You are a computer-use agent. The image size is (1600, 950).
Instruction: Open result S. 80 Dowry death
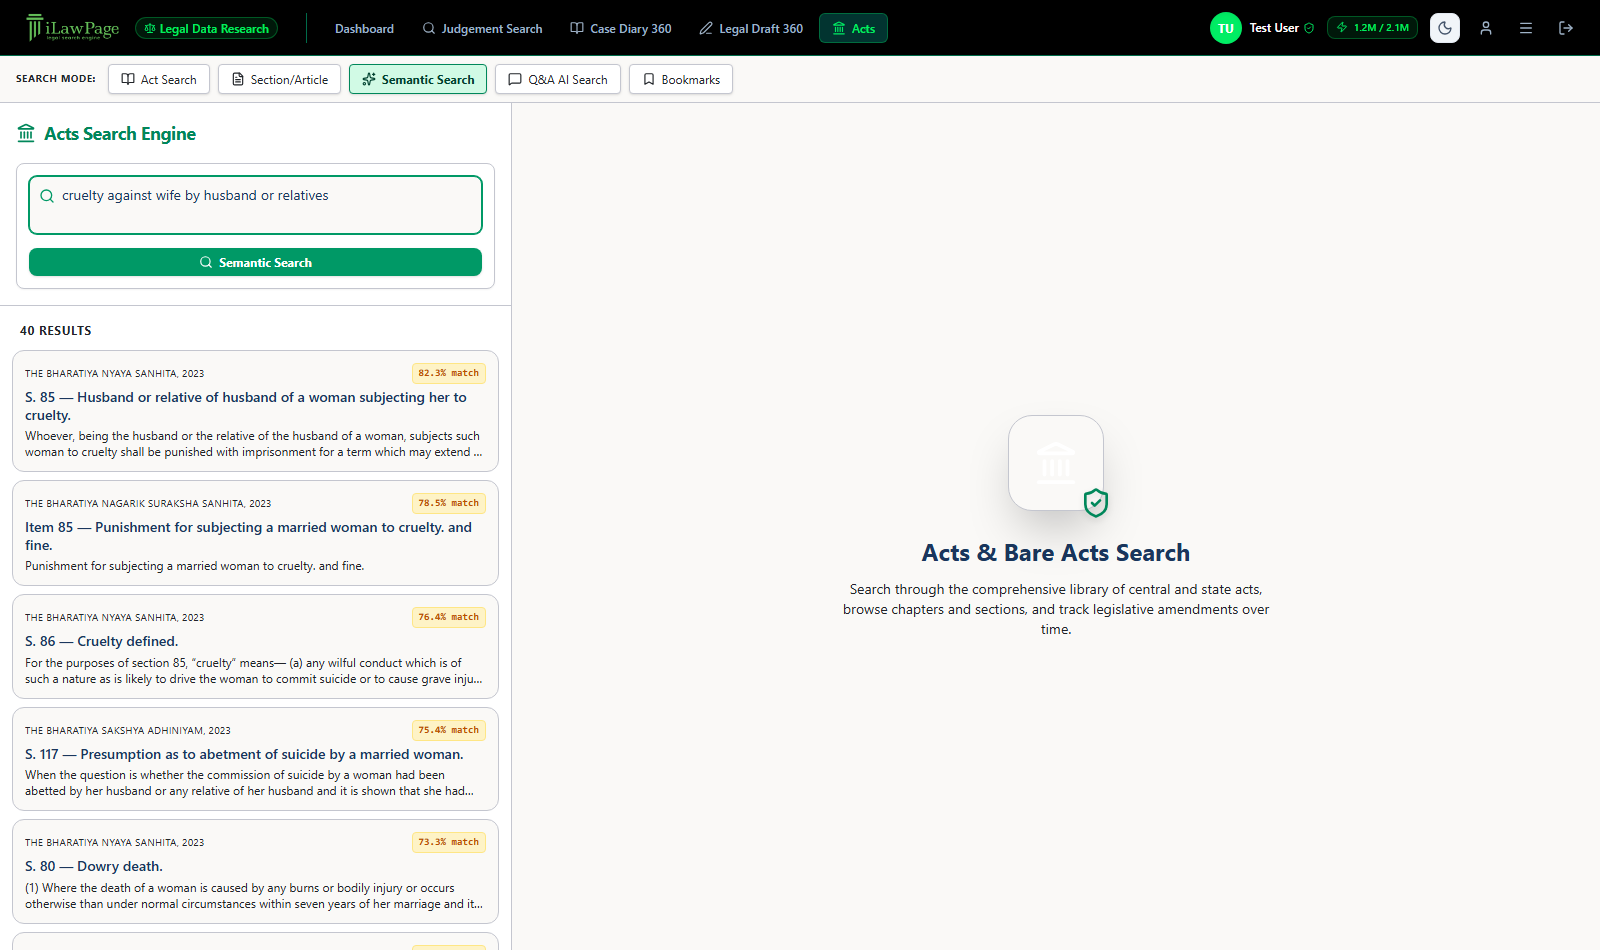click(255, 871)
